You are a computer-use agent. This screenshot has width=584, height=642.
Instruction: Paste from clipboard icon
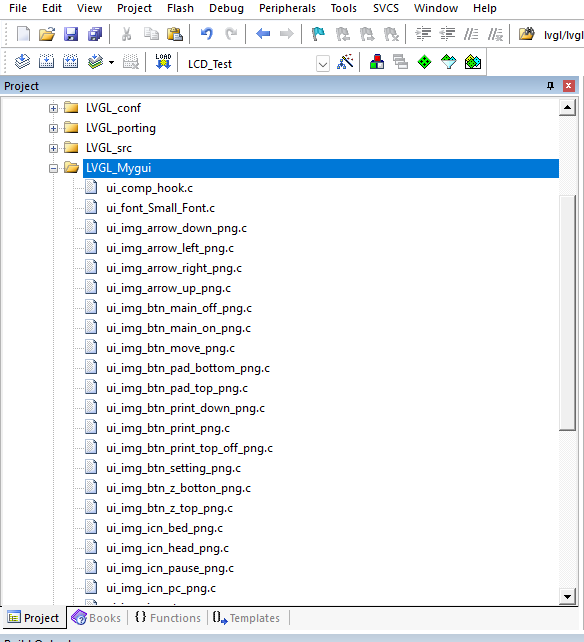175,34
